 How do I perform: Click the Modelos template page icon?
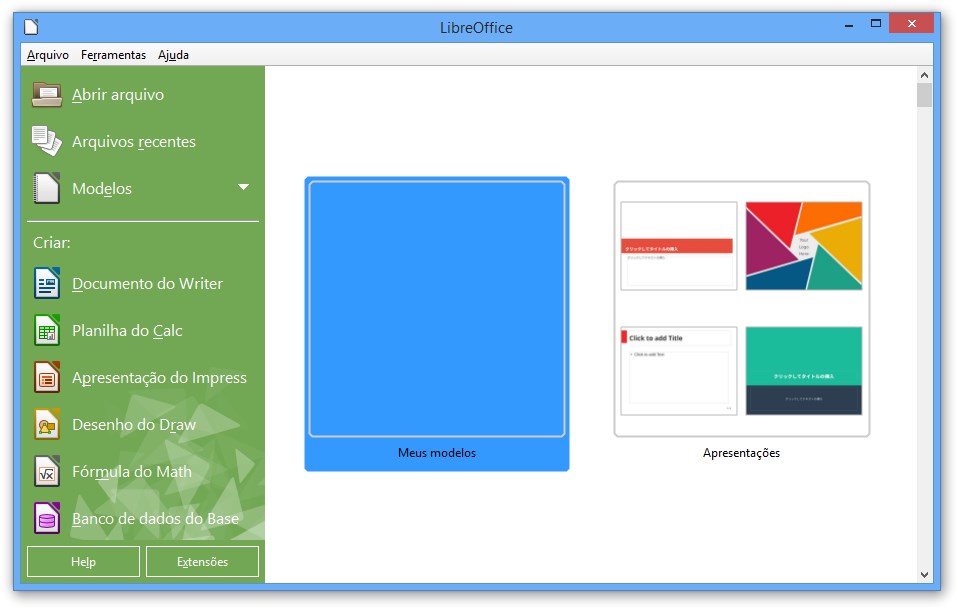pyautogui.click(x=47, y=188)
